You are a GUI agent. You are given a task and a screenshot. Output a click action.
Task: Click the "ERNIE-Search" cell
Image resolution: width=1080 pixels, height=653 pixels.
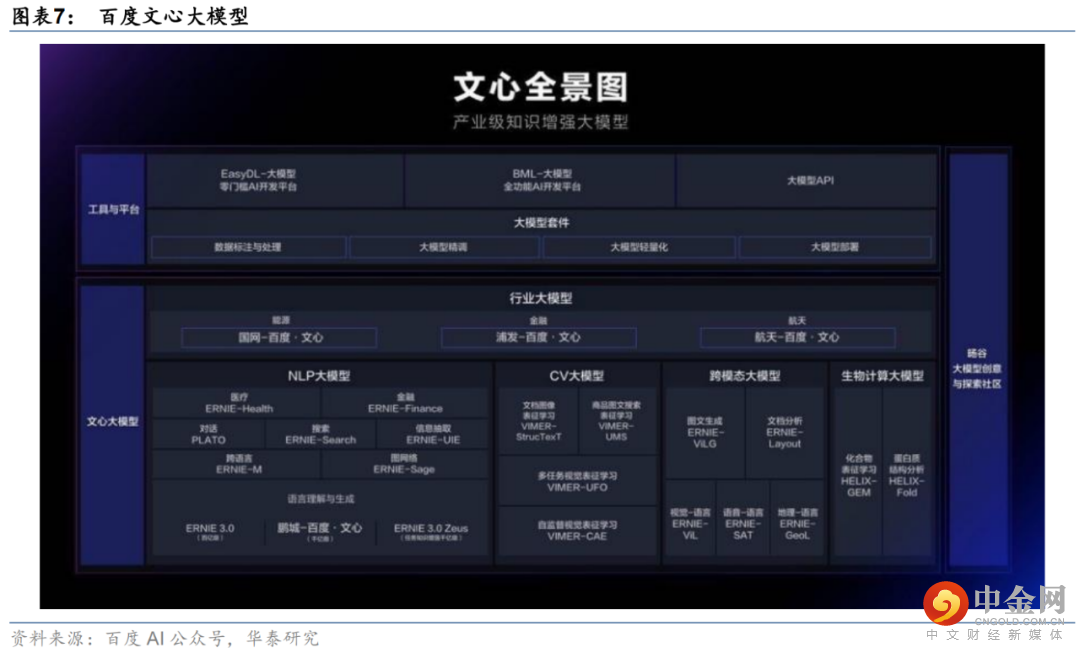click(320, 434)
